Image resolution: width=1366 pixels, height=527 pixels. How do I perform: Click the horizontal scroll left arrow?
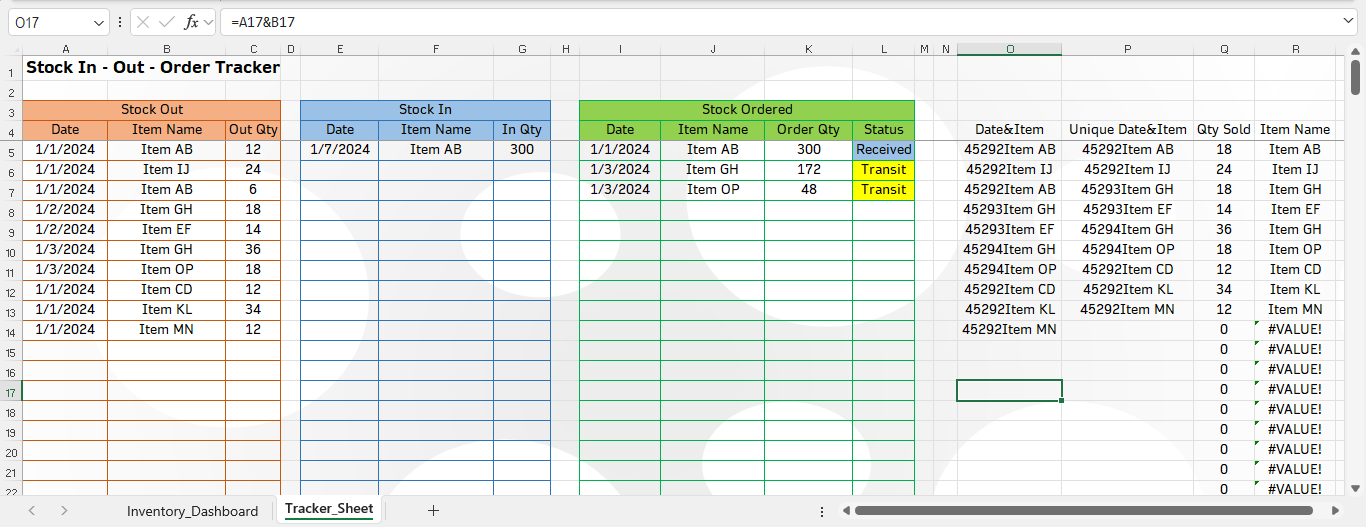(x=845, y=511)
